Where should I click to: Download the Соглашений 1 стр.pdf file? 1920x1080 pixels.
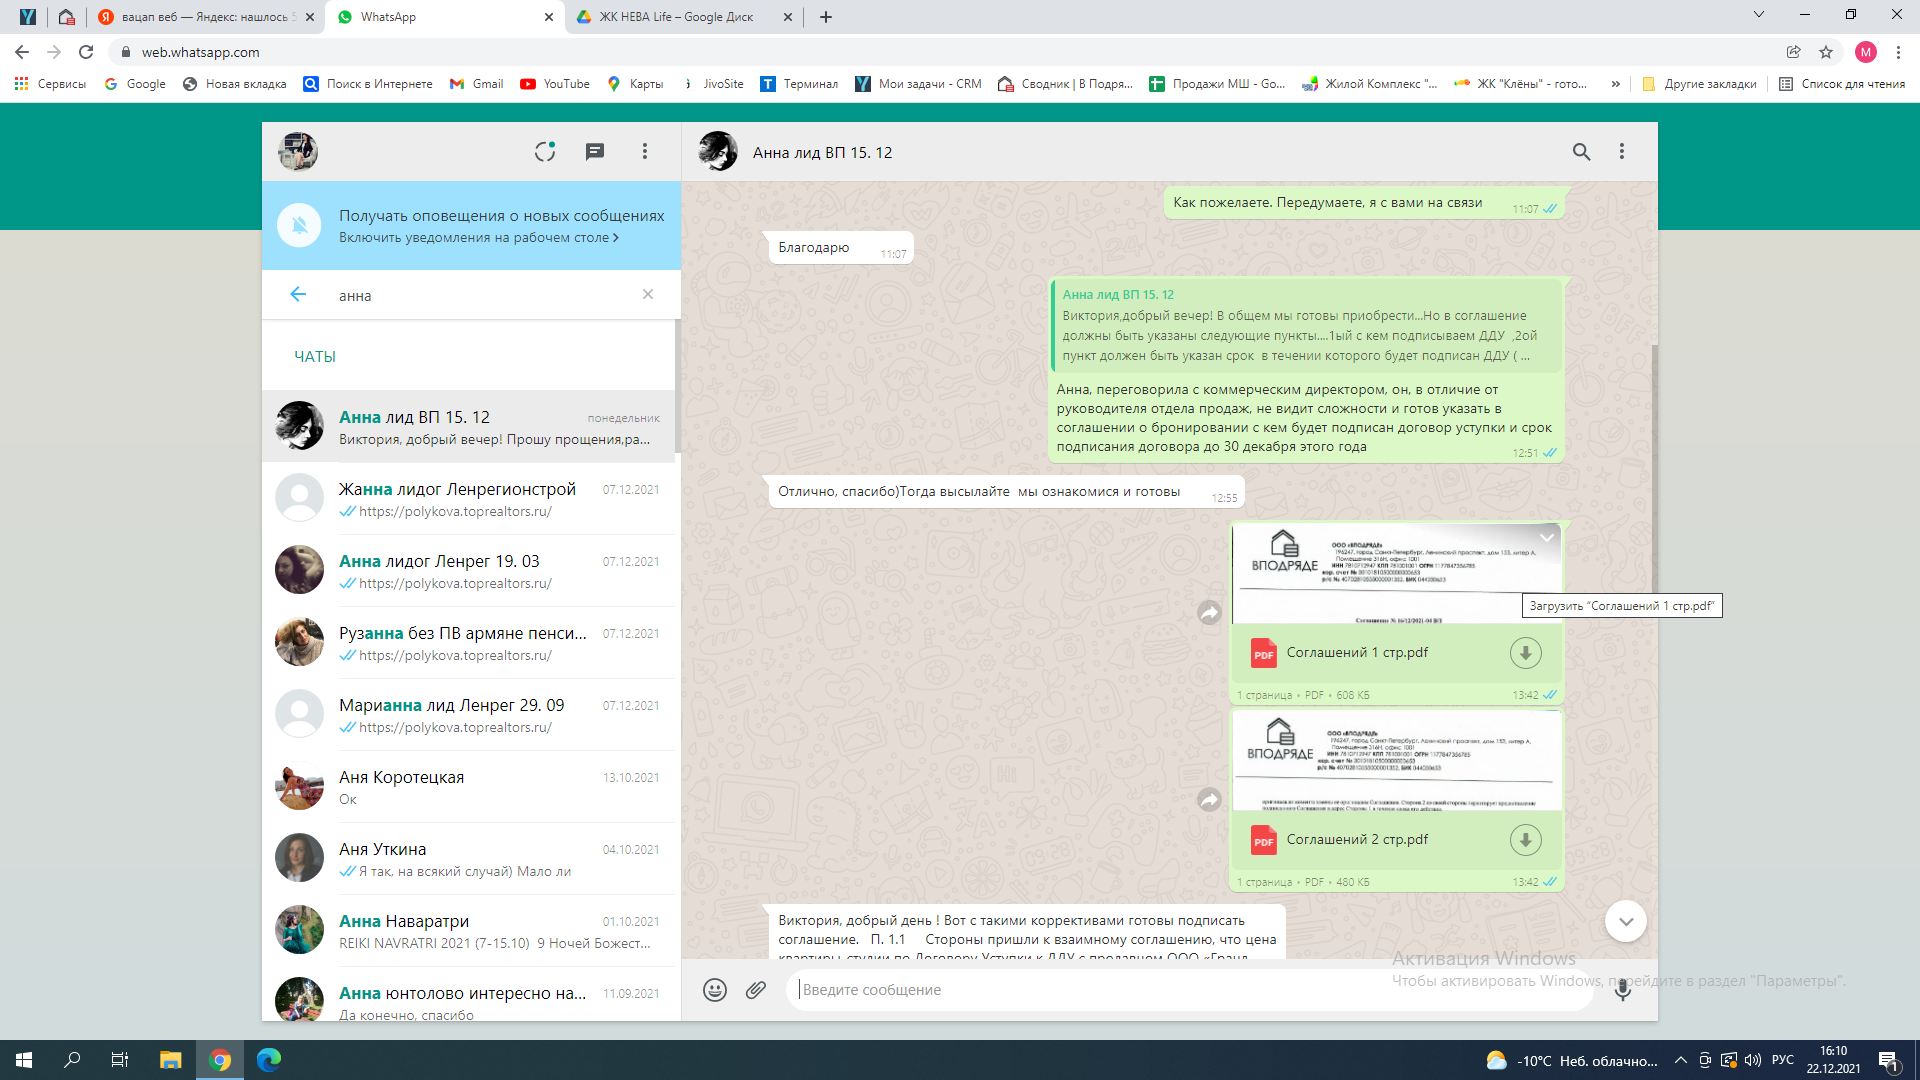(x=1524, y=653)
